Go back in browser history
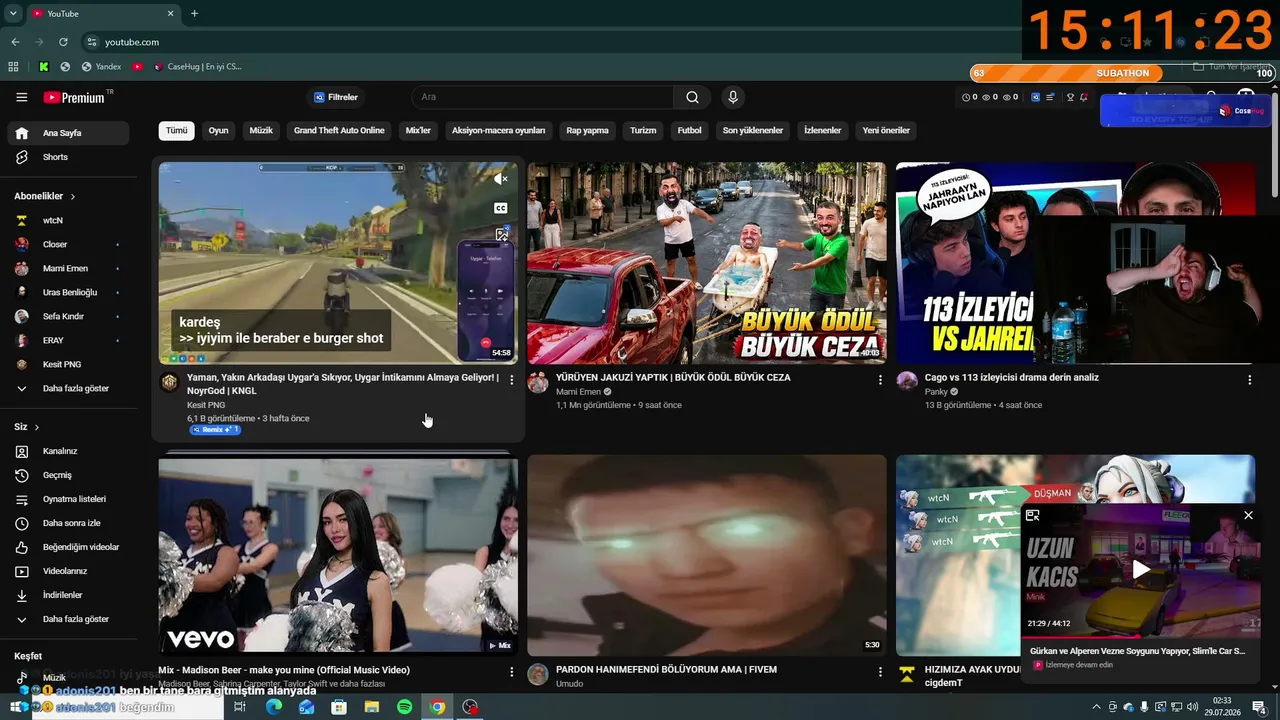This screenshot has width=1280, height=720. point(15,42)
